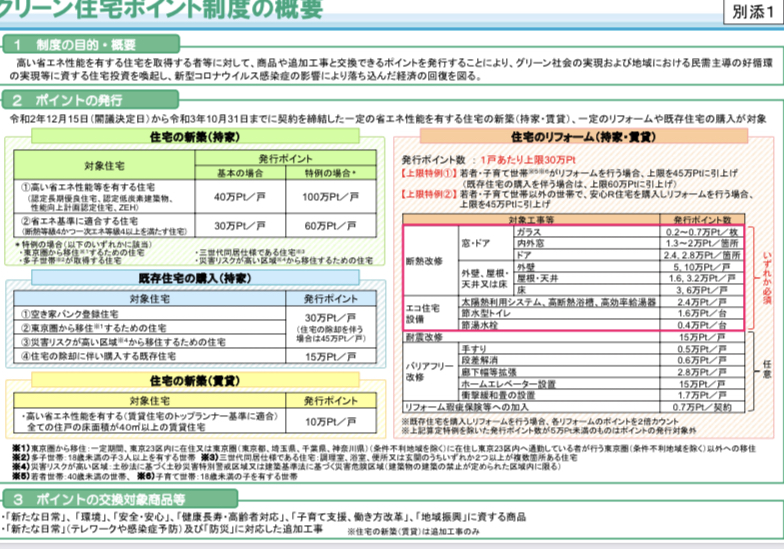Select the "60万Pt/戸" cell
This screenshot has height=549, width=784.
[x=331, y=226]
